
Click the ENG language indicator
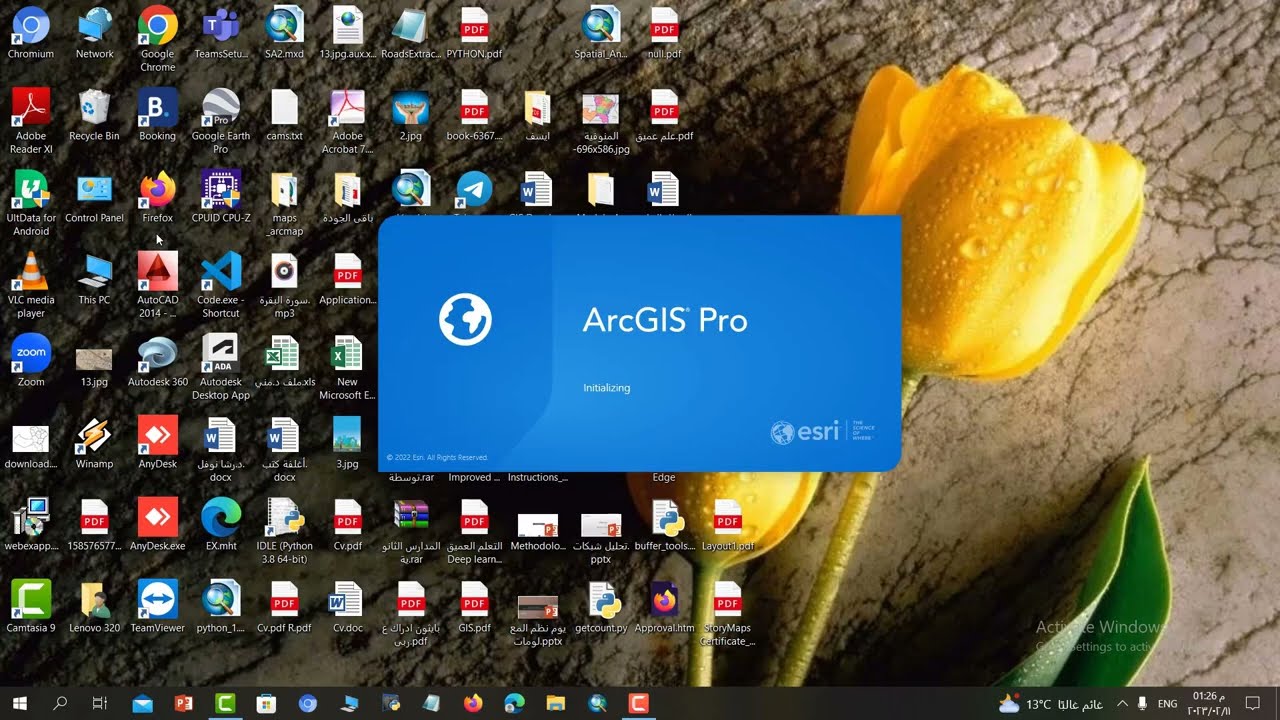click(1167, 704)
